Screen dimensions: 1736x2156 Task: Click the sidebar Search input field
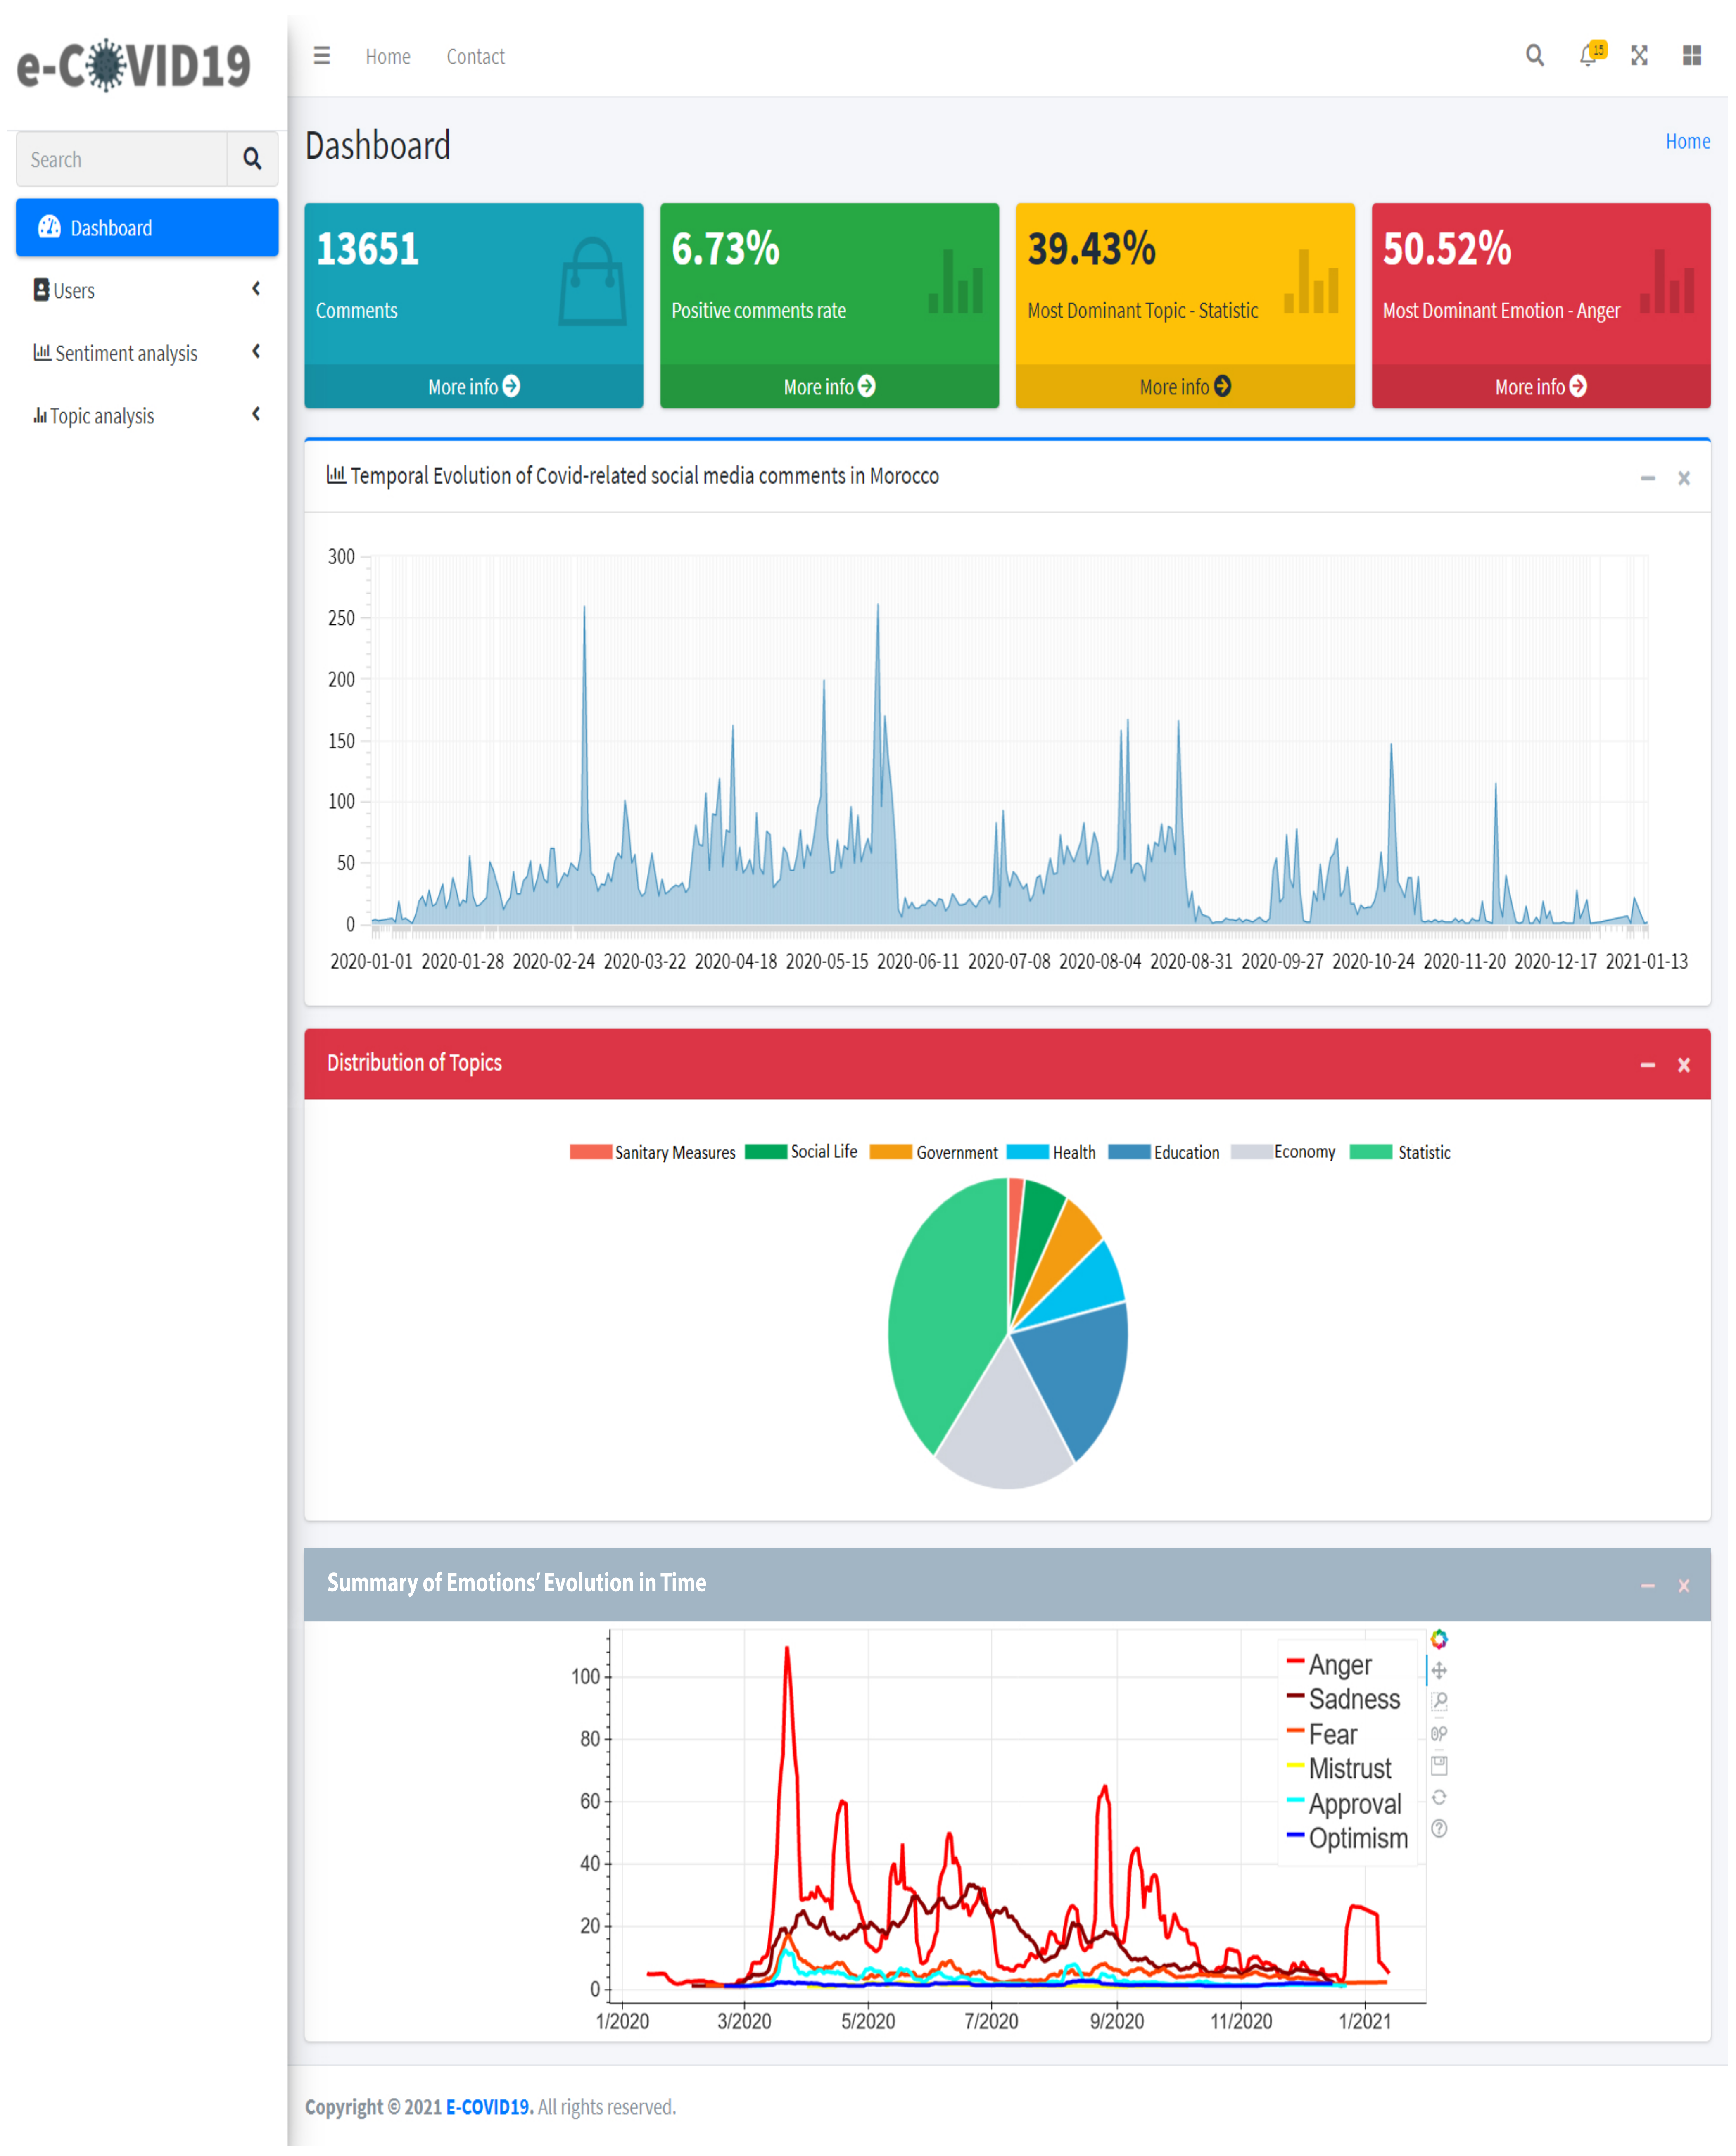pyautogui.click(x=122, y=160)
